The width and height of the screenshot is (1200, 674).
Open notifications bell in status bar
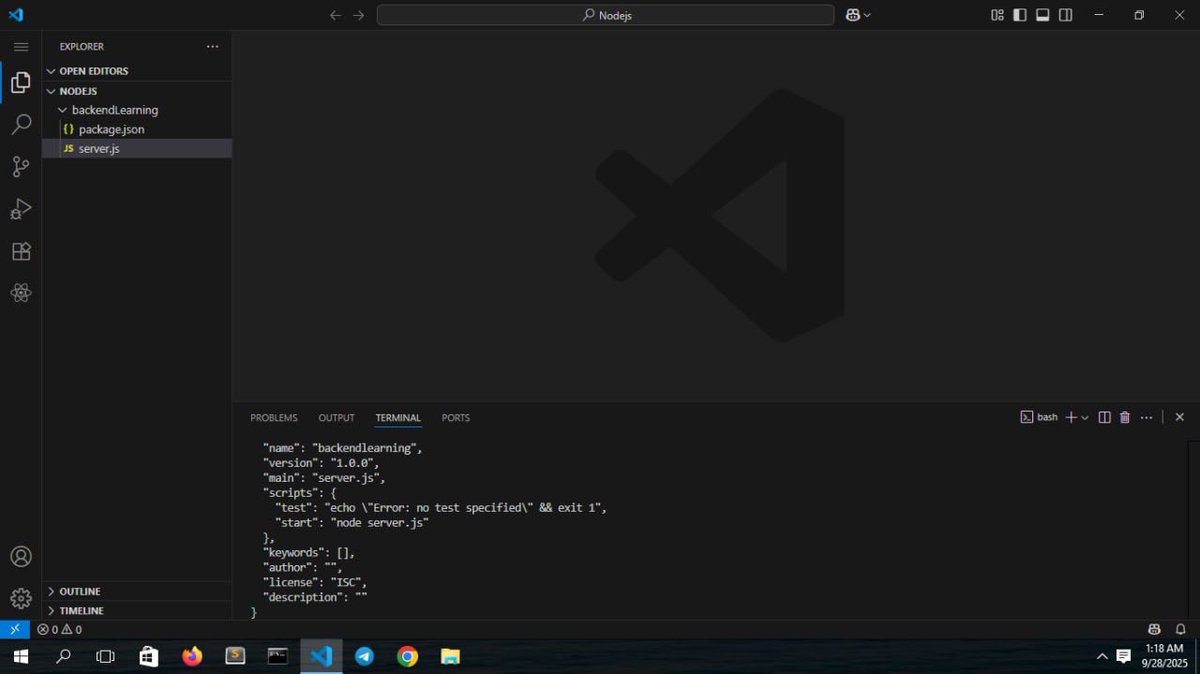tap(1181, 630)
